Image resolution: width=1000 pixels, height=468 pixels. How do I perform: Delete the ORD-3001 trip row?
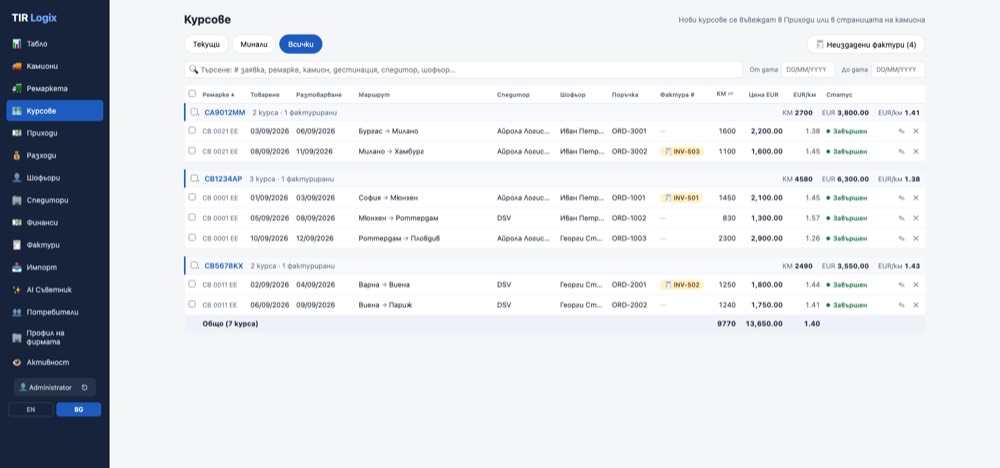[x=916, y=131]
